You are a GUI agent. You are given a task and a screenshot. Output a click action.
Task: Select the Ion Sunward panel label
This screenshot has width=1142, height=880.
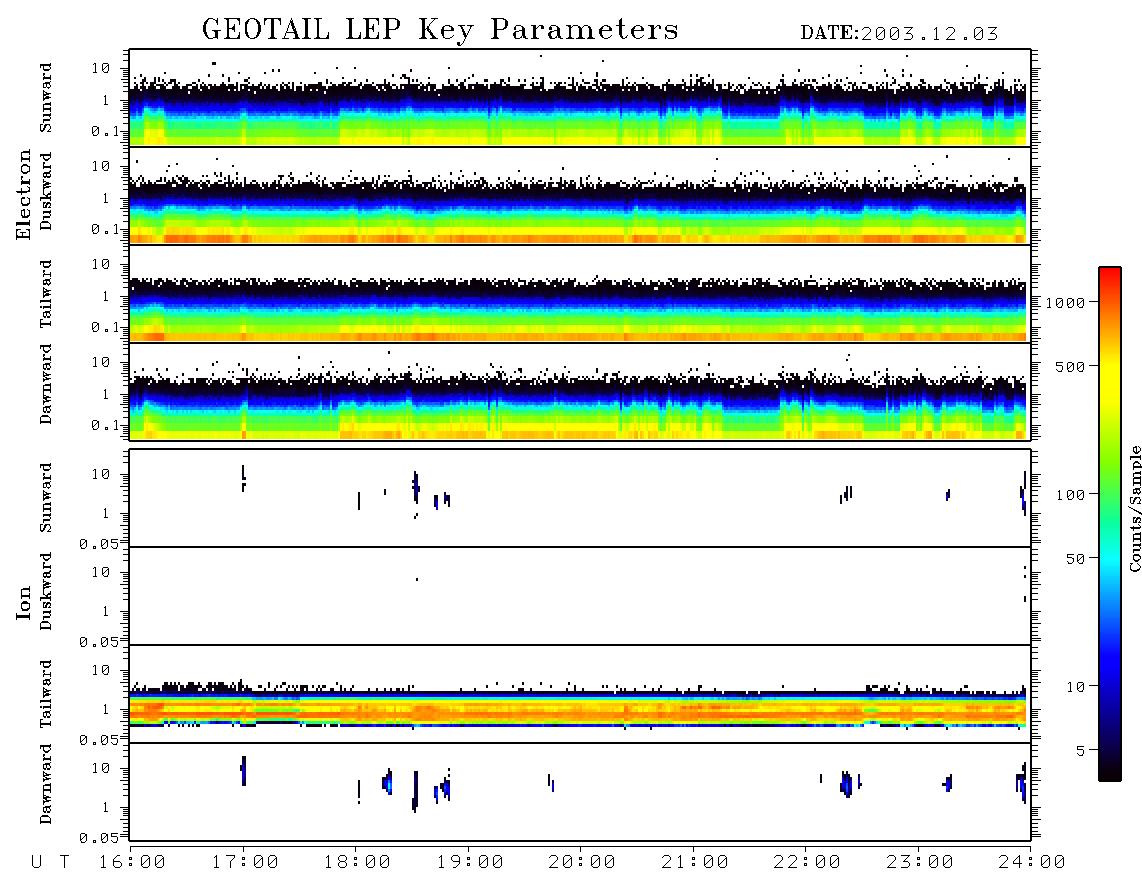[x=46, y=498]
